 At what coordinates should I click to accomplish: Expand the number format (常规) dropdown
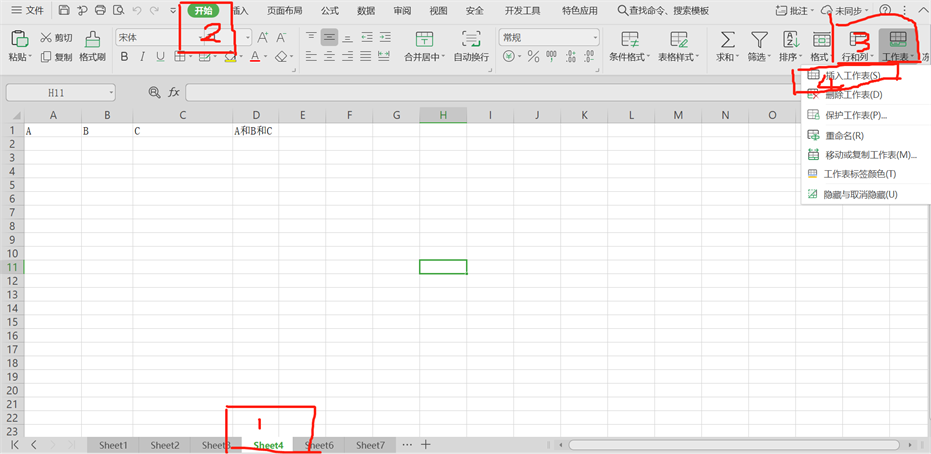tap(594, 37)
